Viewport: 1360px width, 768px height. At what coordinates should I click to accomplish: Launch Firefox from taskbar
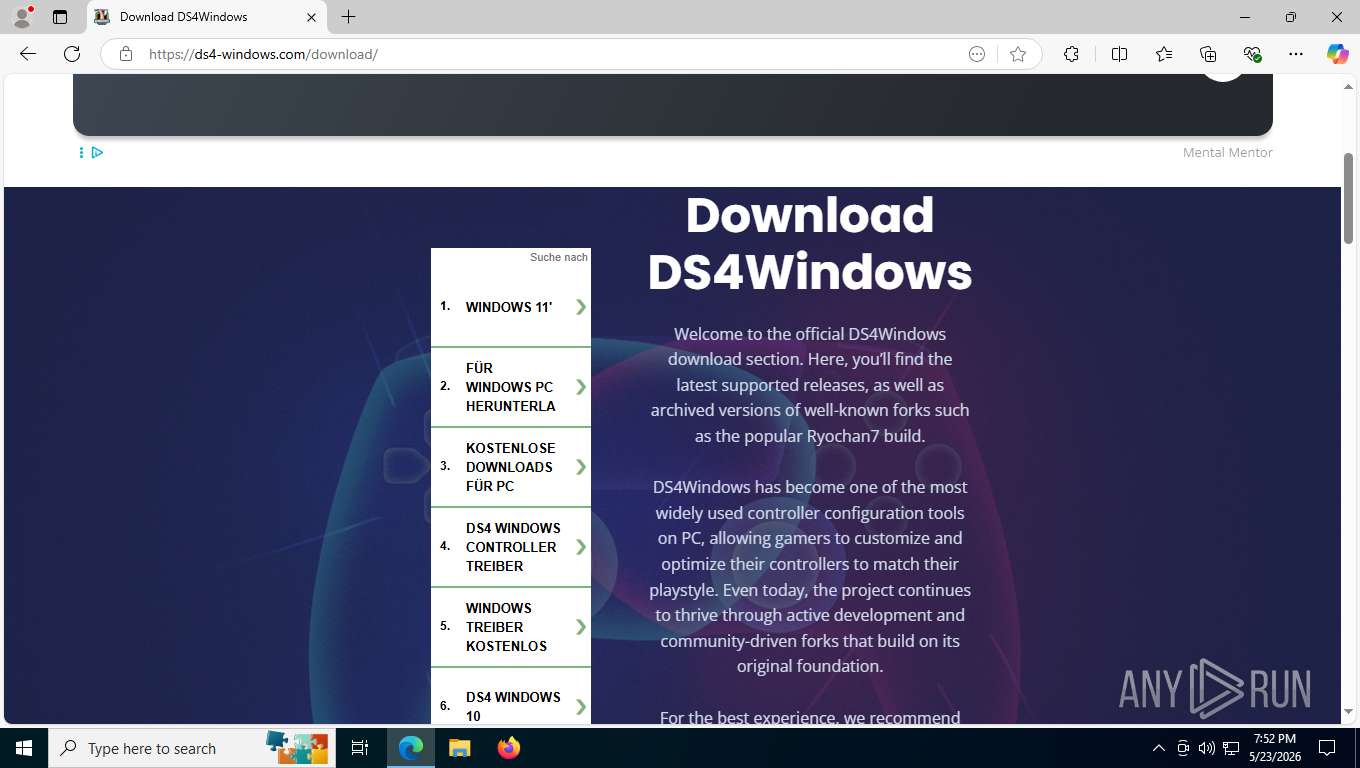click(x=509, y=748)
